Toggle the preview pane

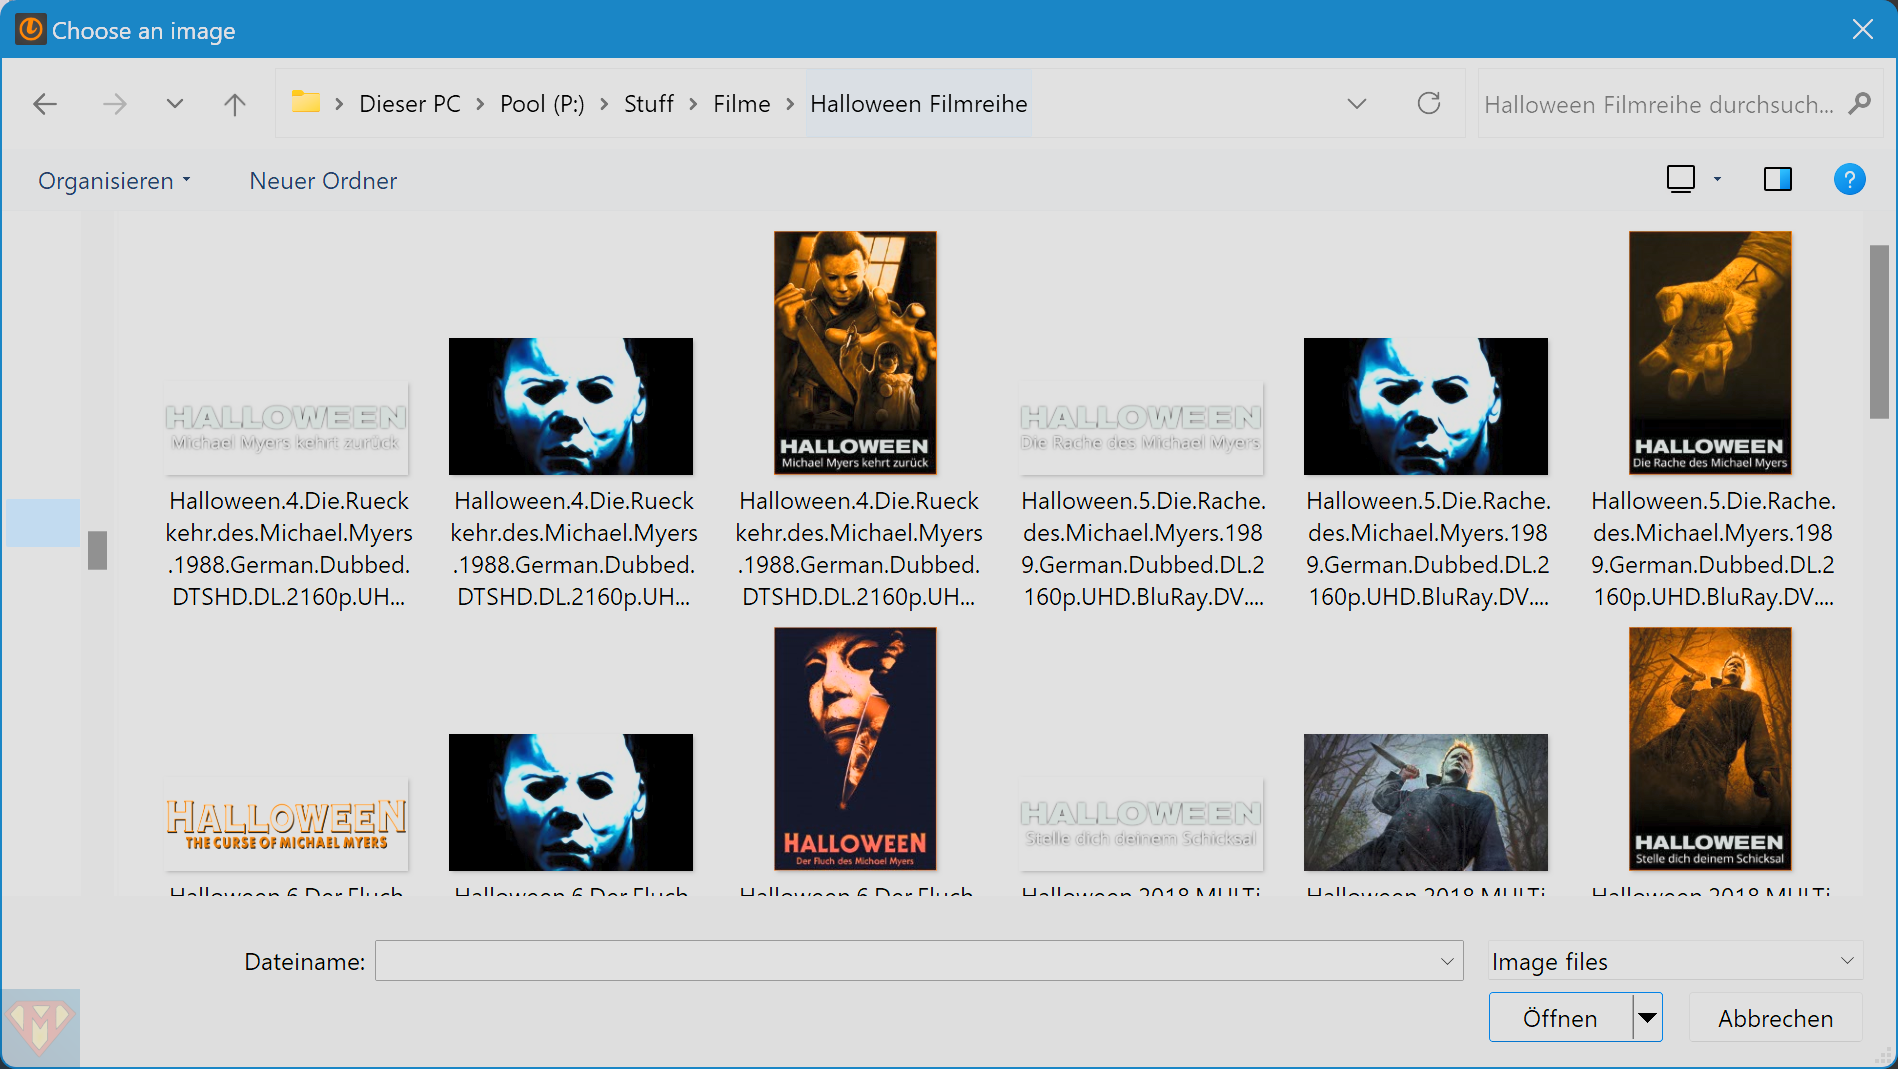coord(1777,180)
